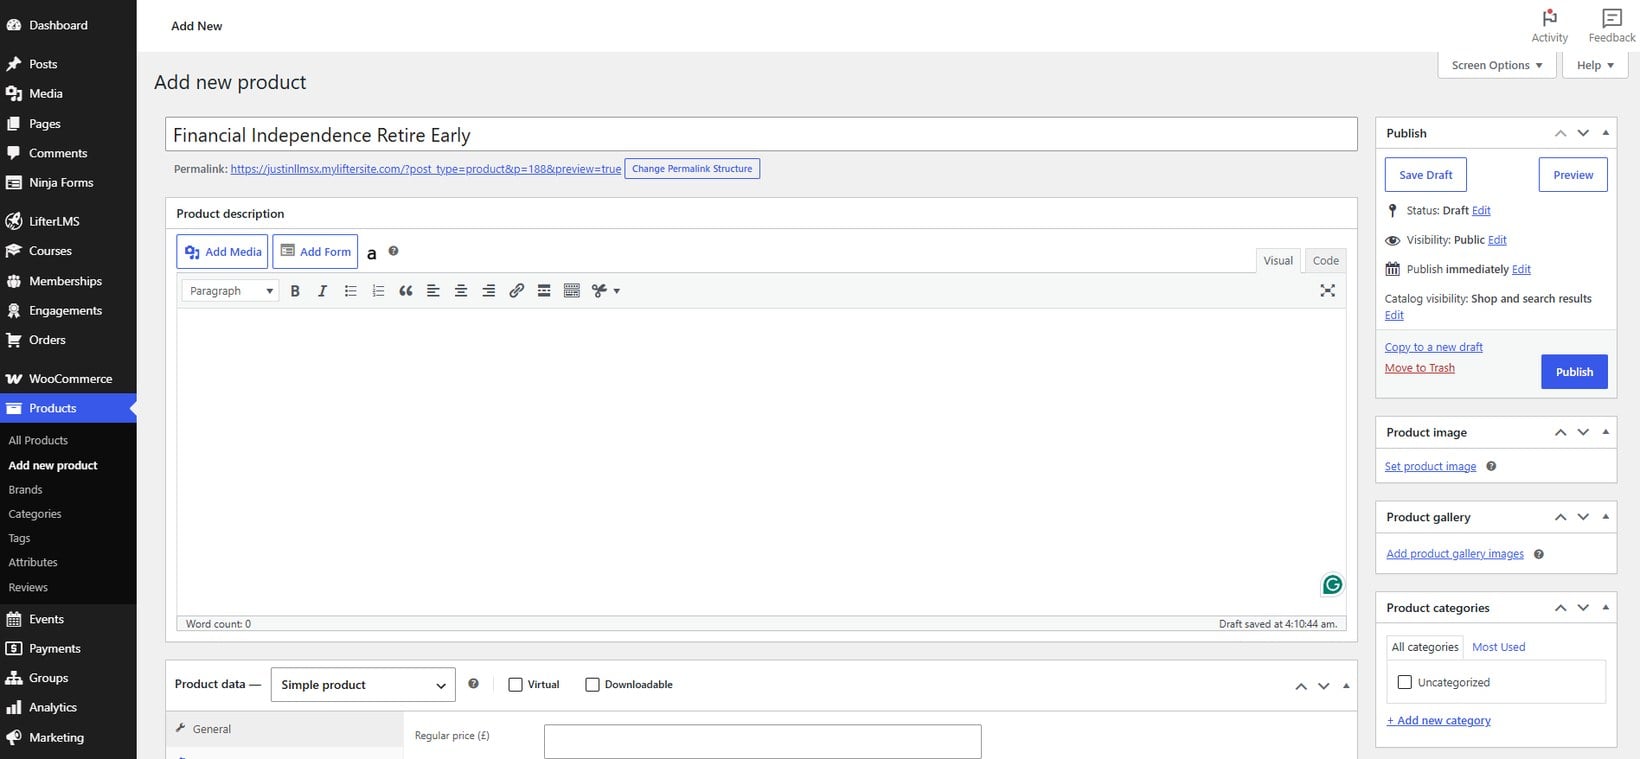Click the blue Publish button
The height and width of the screenshot is (759, 1640).
click(1574, 372)
